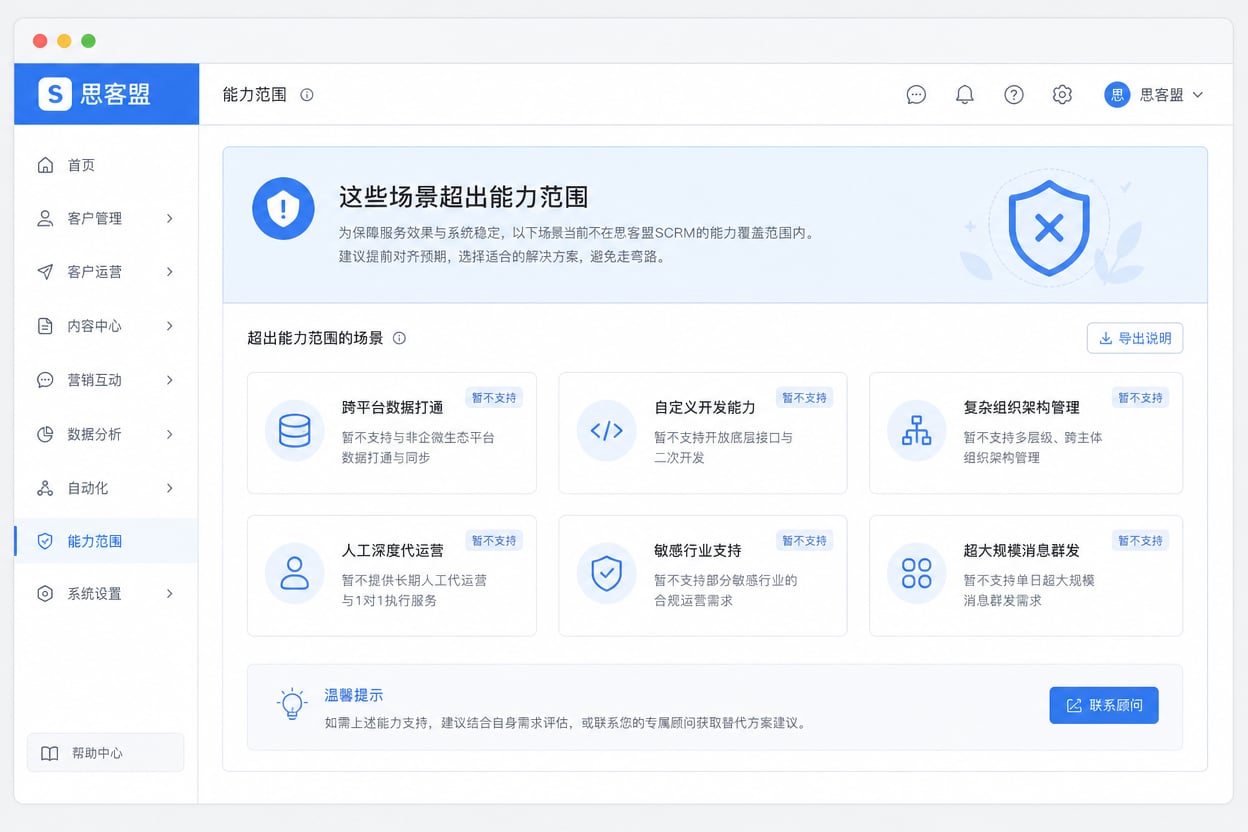Click the 这些场景超出能力范围 heading
Image resolution: width=1248 pixels, height=832 pixels.
pos(463,197)
